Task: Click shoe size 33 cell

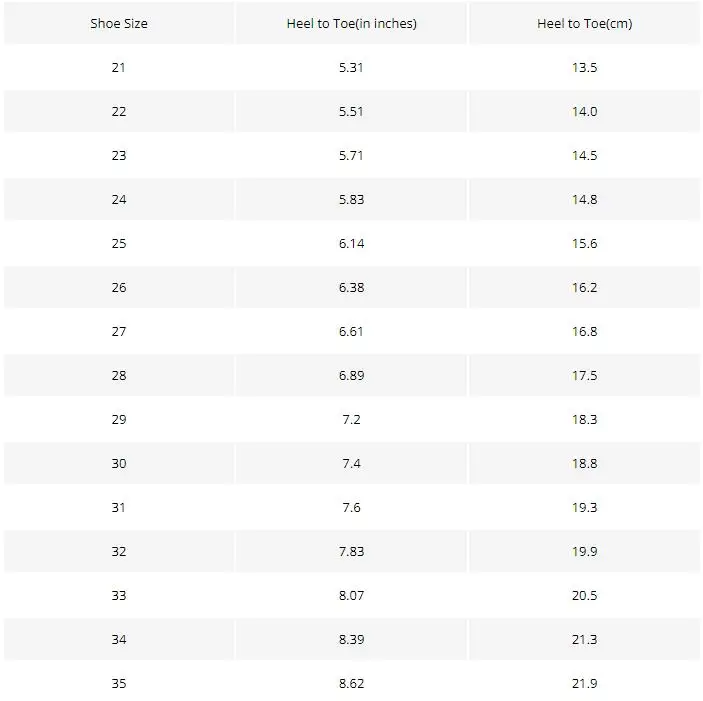Action: click(x=119, y=596)
